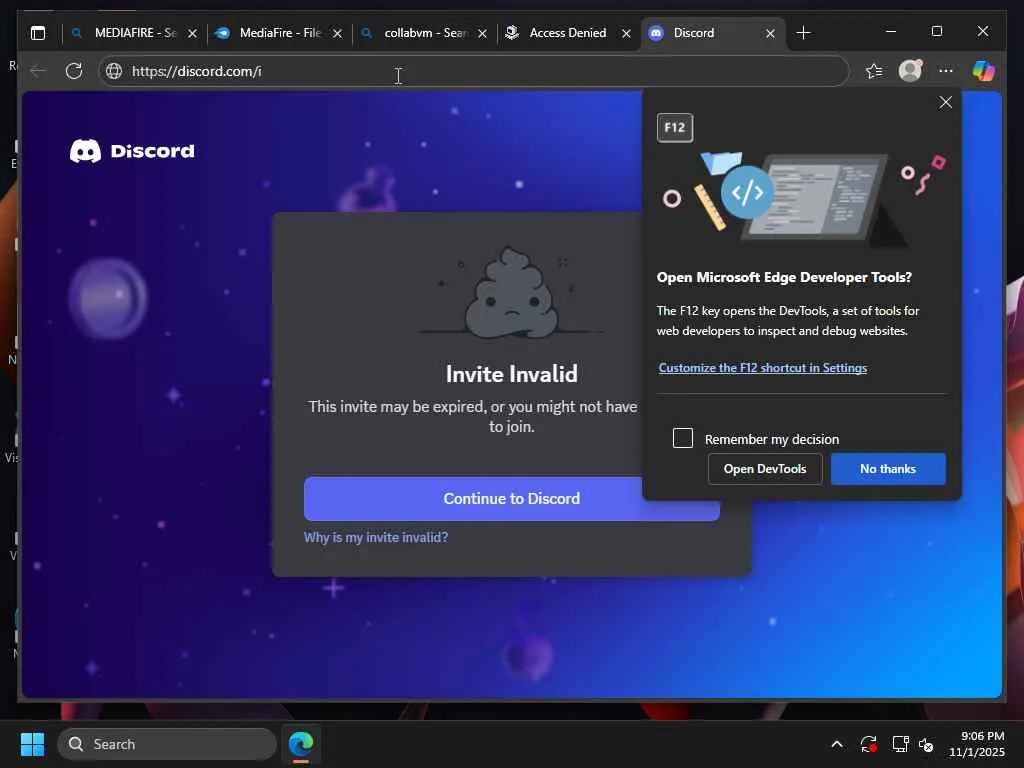This screenshot has height=768, width=1024.
Task: Open the tab actions menu icon
Action: [x=38, y=33]
